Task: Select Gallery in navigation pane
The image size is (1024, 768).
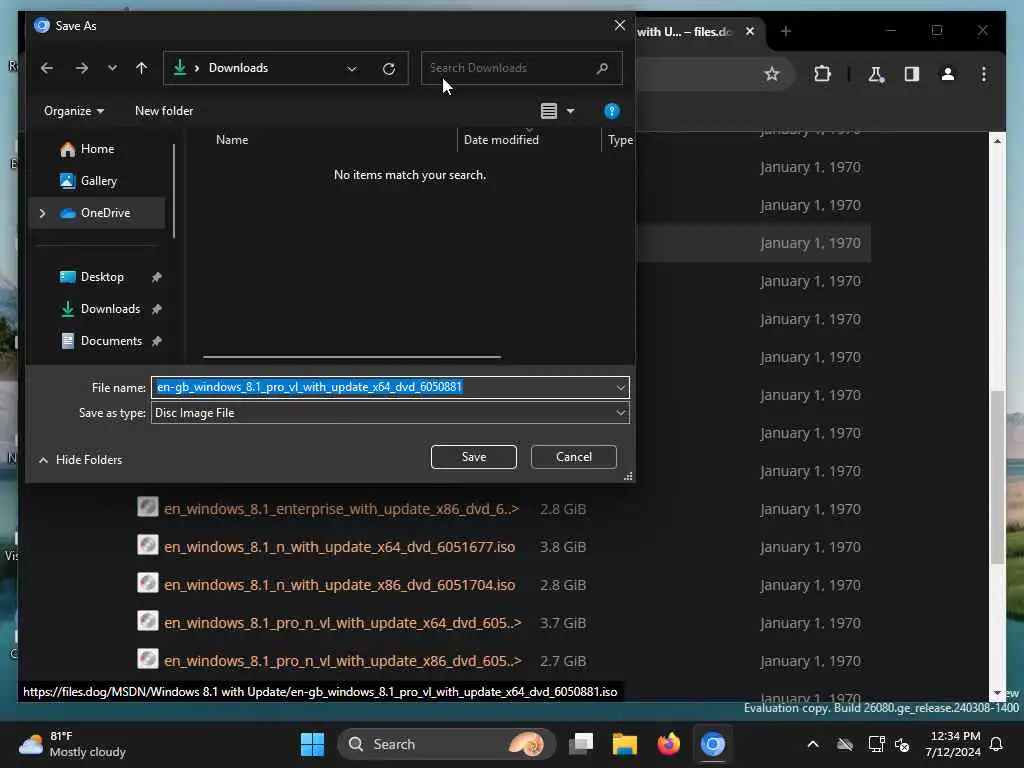Action: [x=98, y=181]
